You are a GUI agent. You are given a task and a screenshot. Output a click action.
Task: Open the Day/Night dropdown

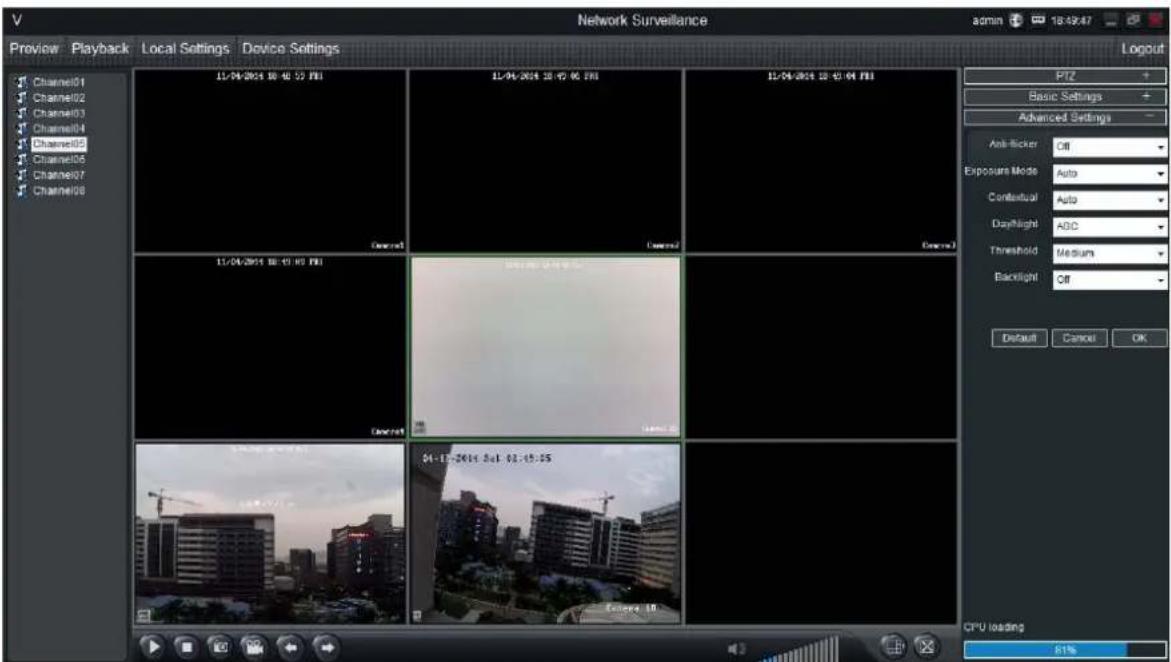[1109, 226]
